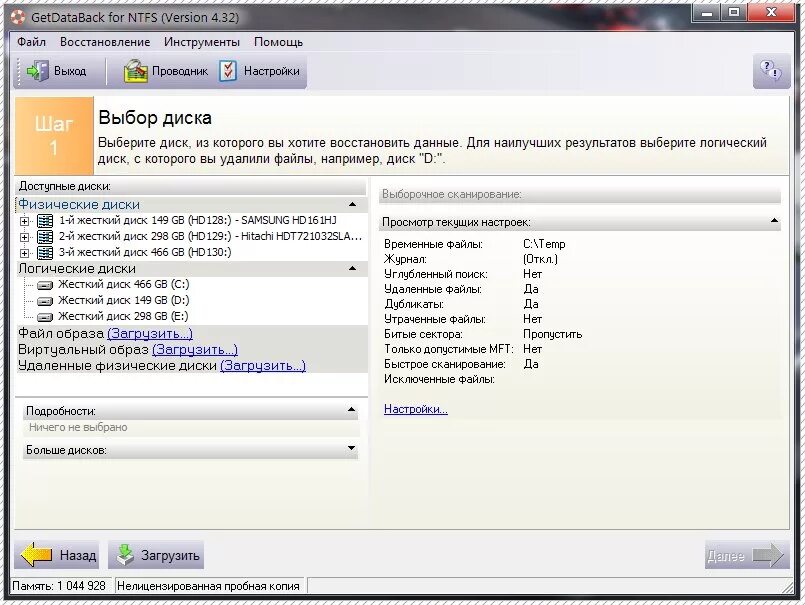Select logical drive text Жесткий диск 466 GB (C:)

click(124, 285)
